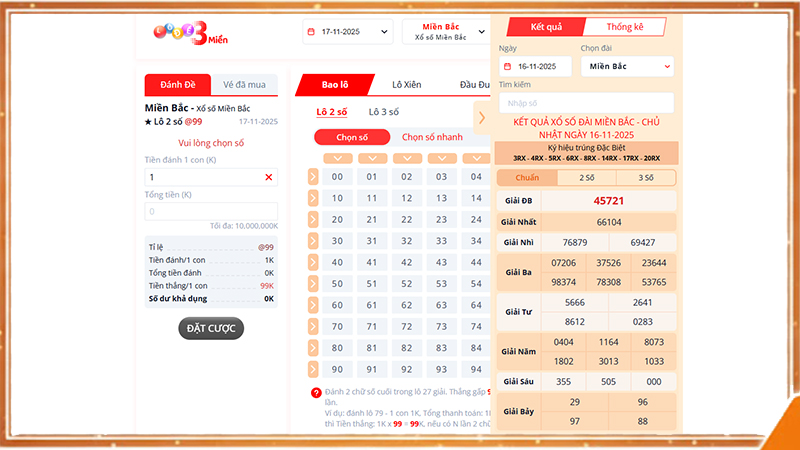Click the Giải Nhì result 76879
The height and width of the screenshot is (450, 800).
[x=575, y=242]
